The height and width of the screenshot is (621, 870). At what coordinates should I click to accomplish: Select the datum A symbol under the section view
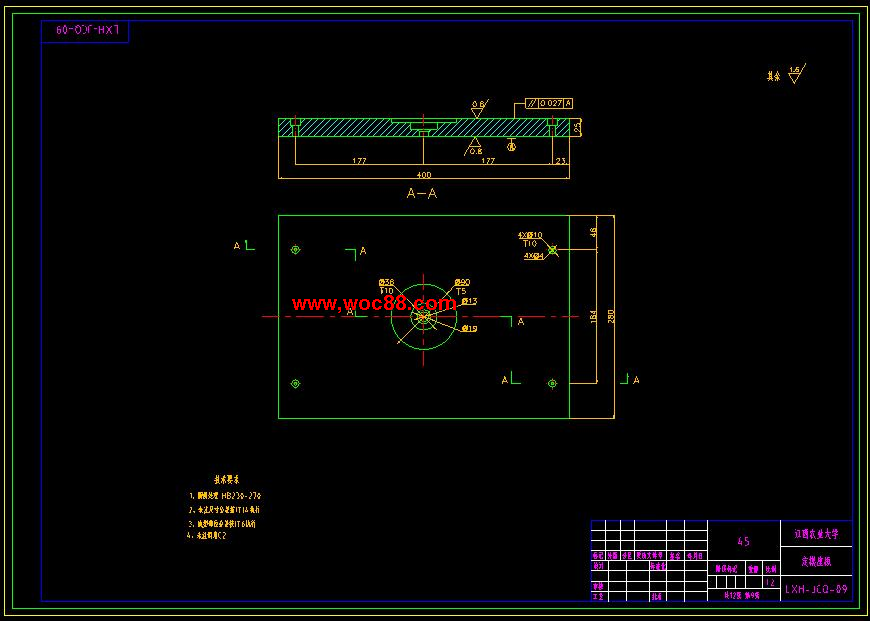(512, 146)
